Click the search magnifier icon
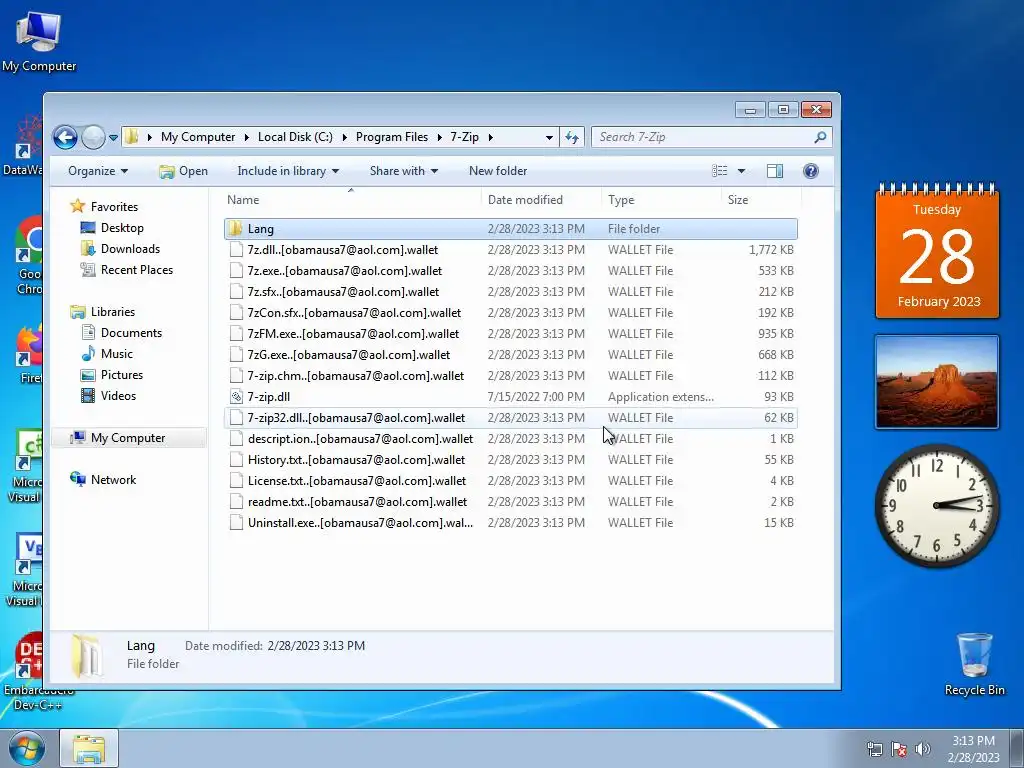 click(x=820, y=137)
